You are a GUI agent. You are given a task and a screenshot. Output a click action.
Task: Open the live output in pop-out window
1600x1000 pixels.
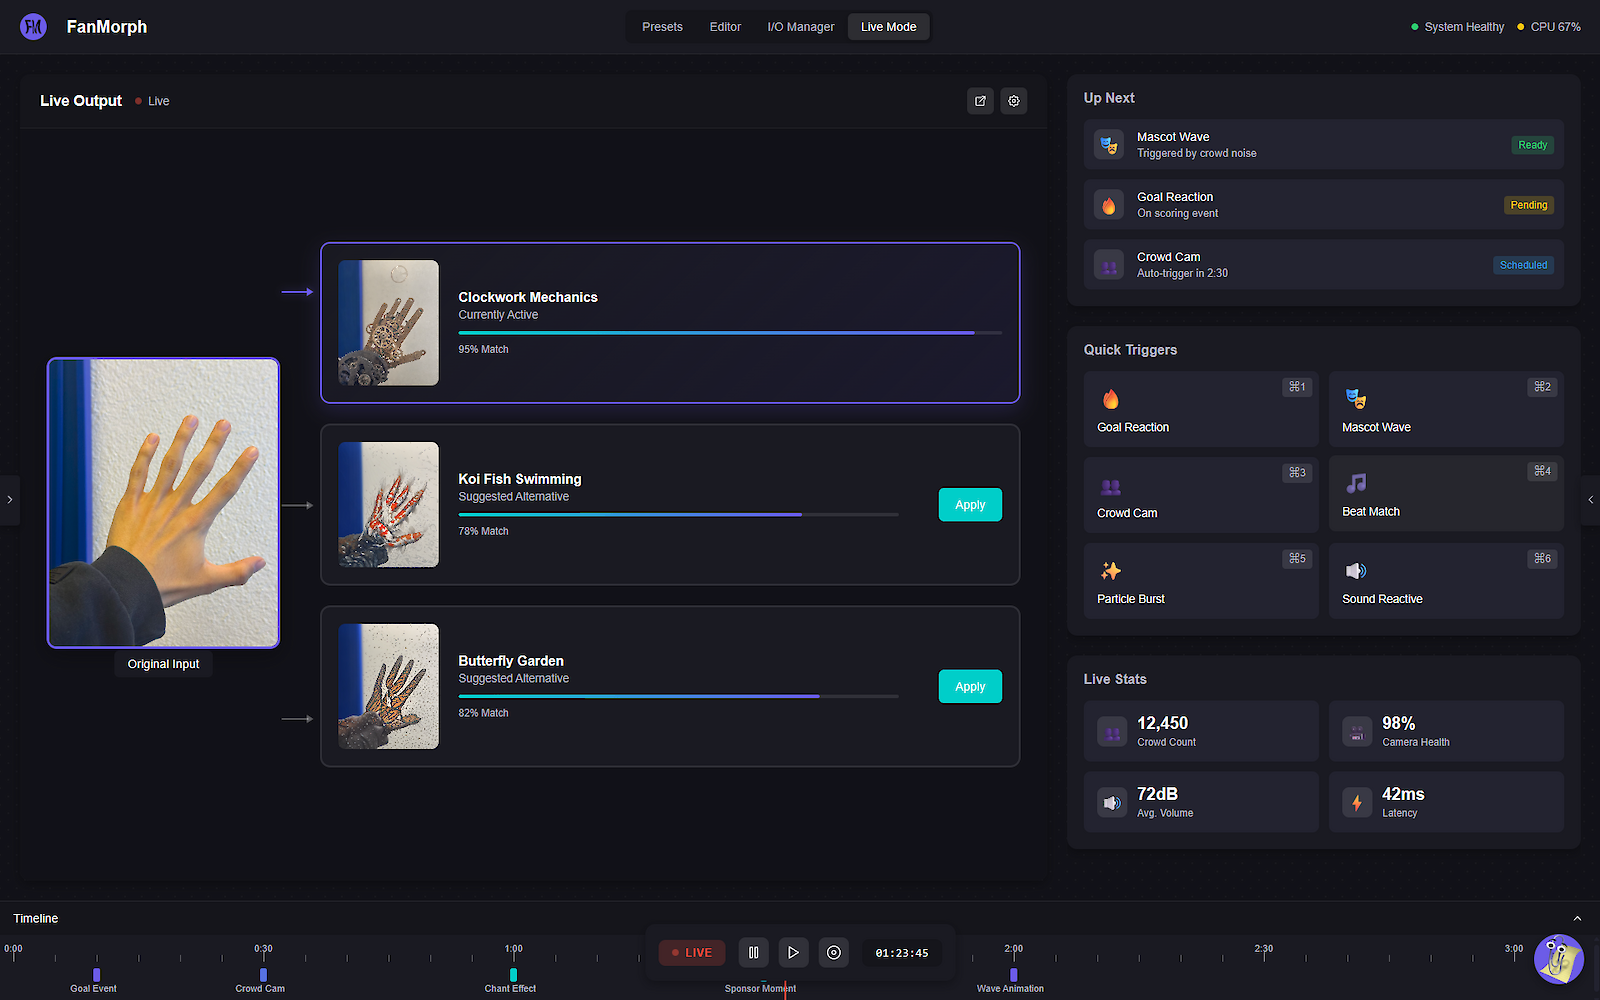(x=980, y=101)
